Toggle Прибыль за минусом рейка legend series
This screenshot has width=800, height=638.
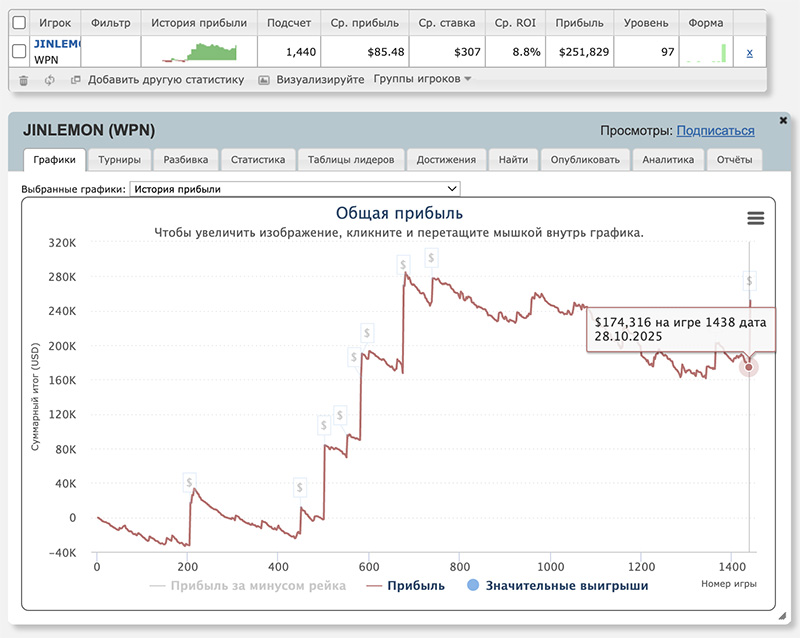click(259, 585)
